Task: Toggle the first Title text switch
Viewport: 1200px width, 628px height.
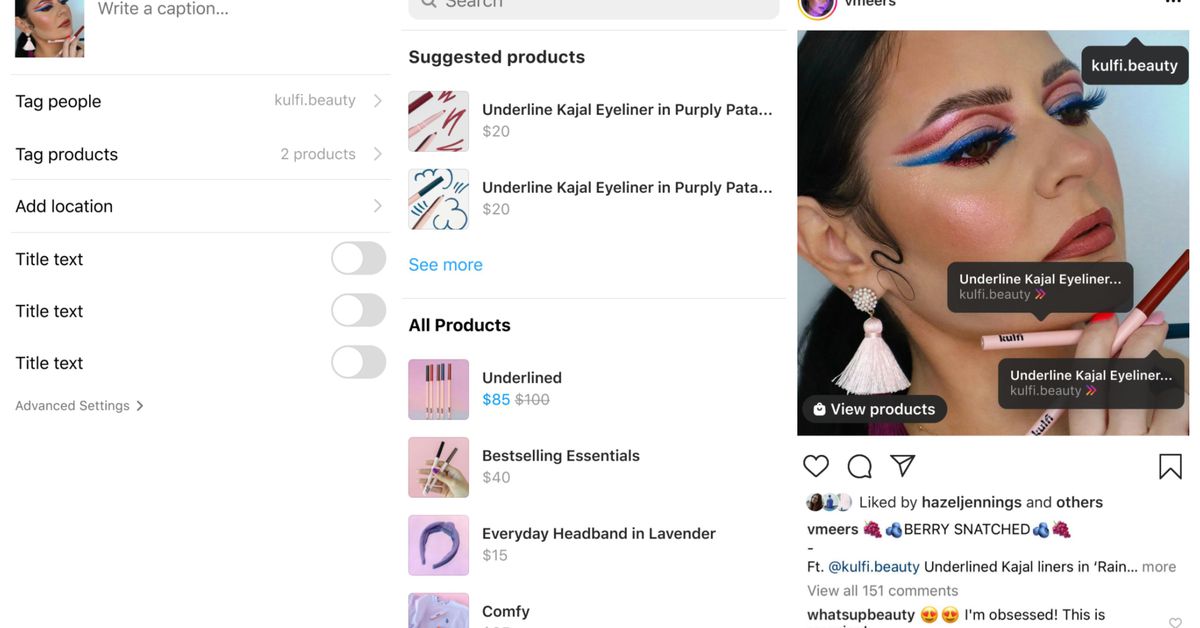Action: pyautogui.click(x=358, y=258)
